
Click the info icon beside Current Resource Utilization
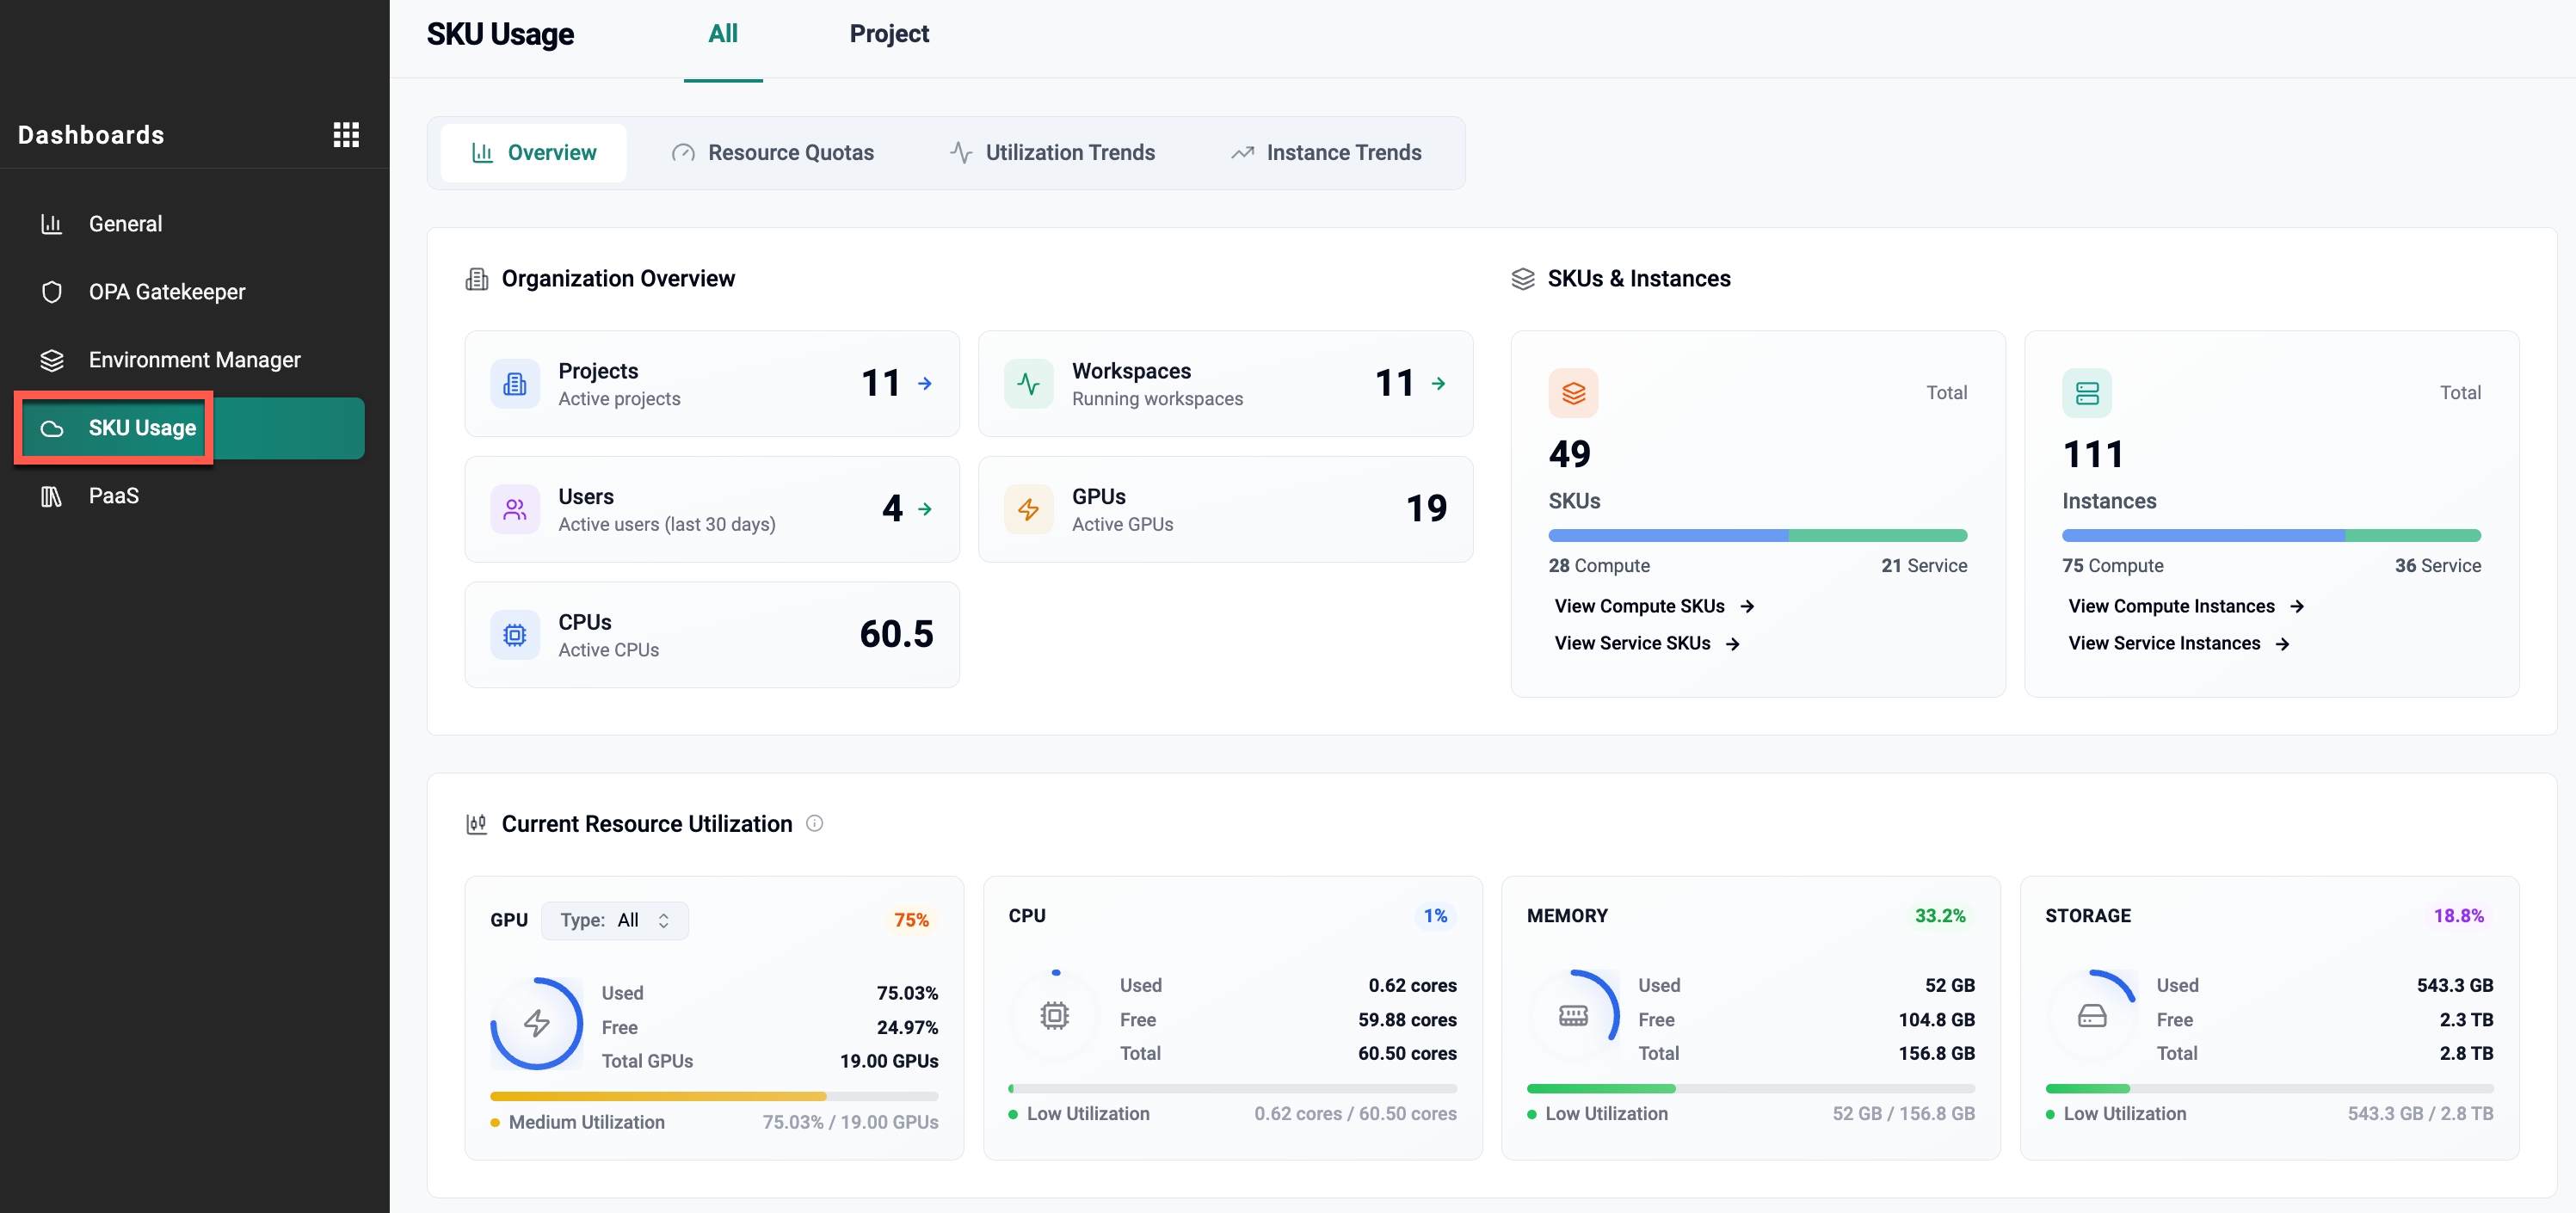pos(814,823)
